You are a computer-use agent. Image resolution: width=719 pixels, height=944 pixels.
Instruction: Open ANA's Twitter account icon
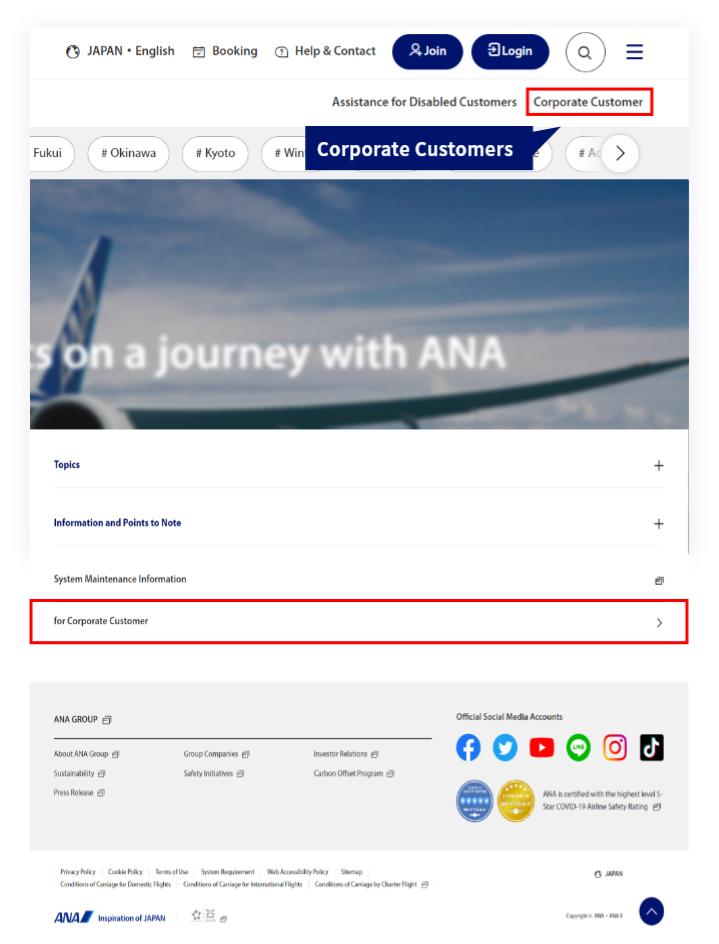pyautogui.click(x=505, y=747)
